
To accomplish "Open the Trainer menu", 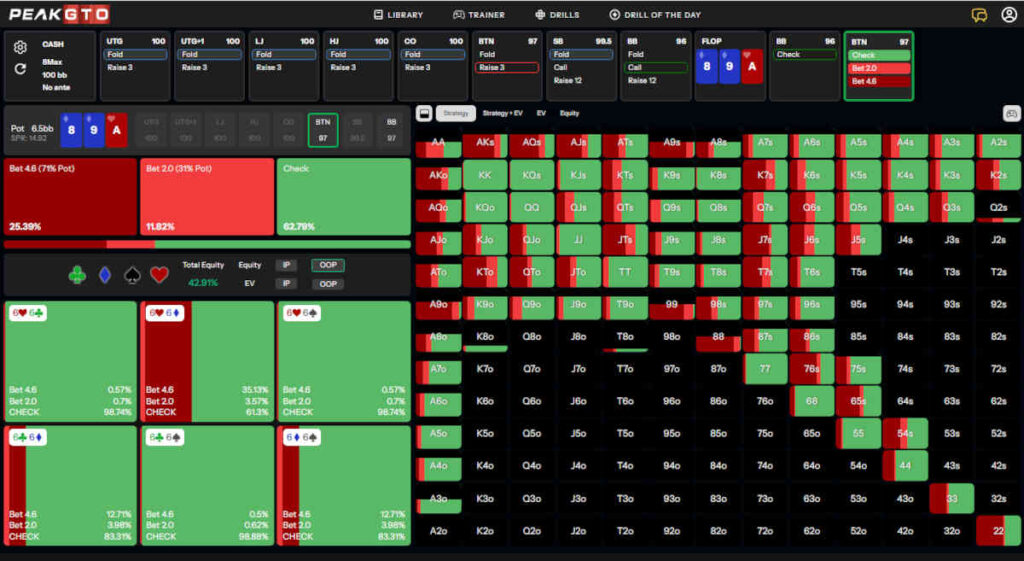I will tap(479, 14).
